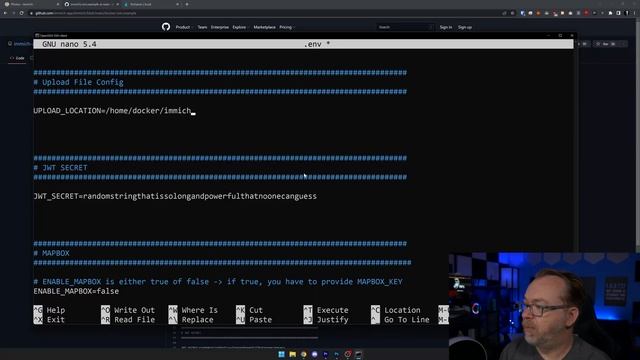
Task: Click the nano 'Replace' shortcut label
Action: coord(198,320)
